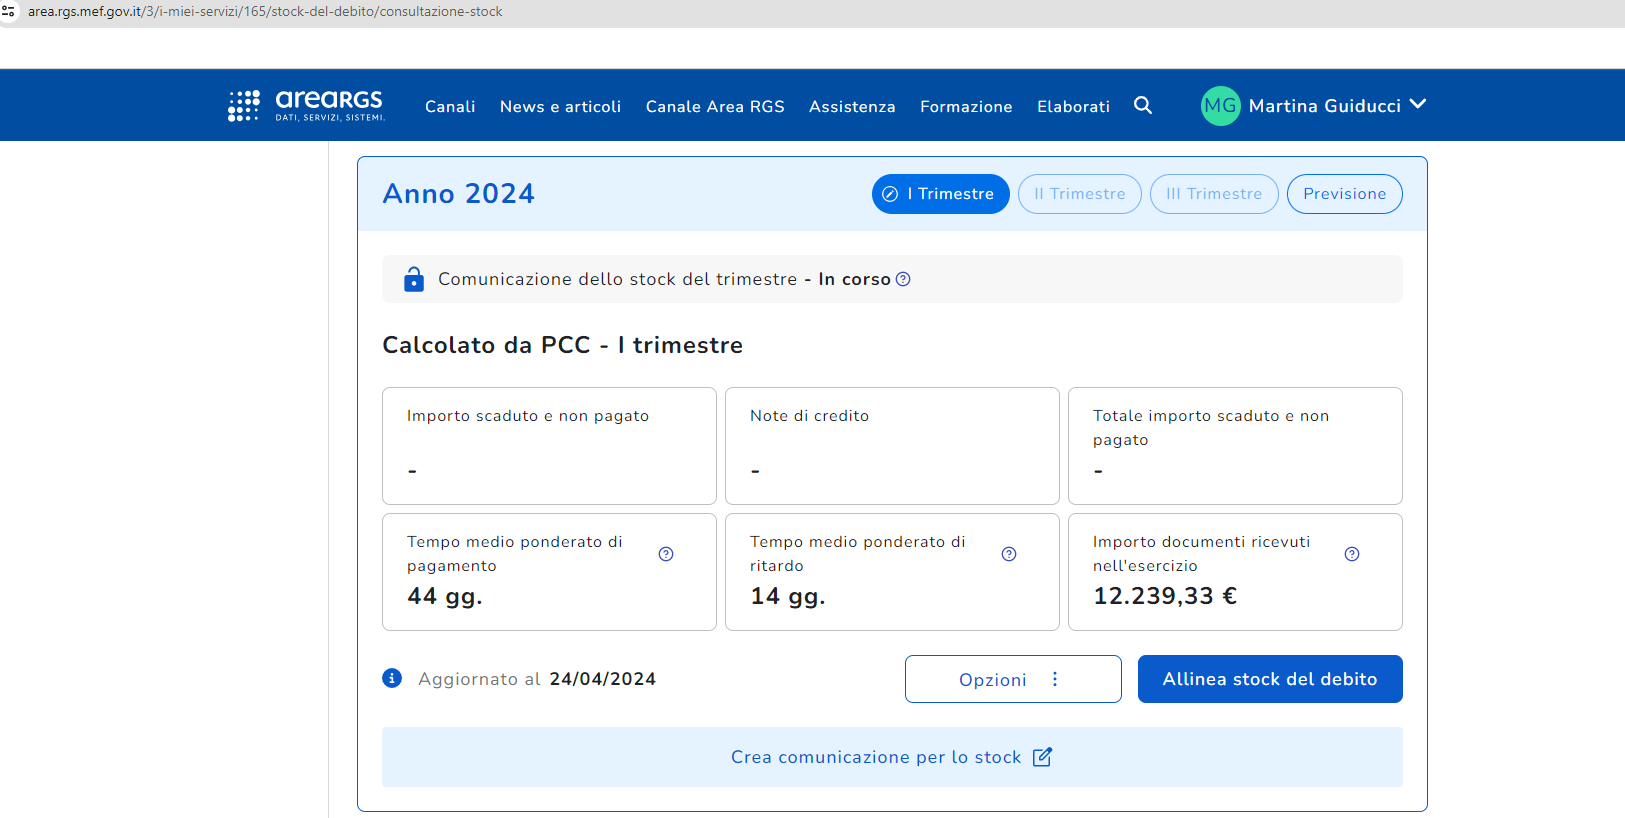Click the info icon beside Aggiornato al
Screen dimensions: 1625x818
tap(392, 678)
